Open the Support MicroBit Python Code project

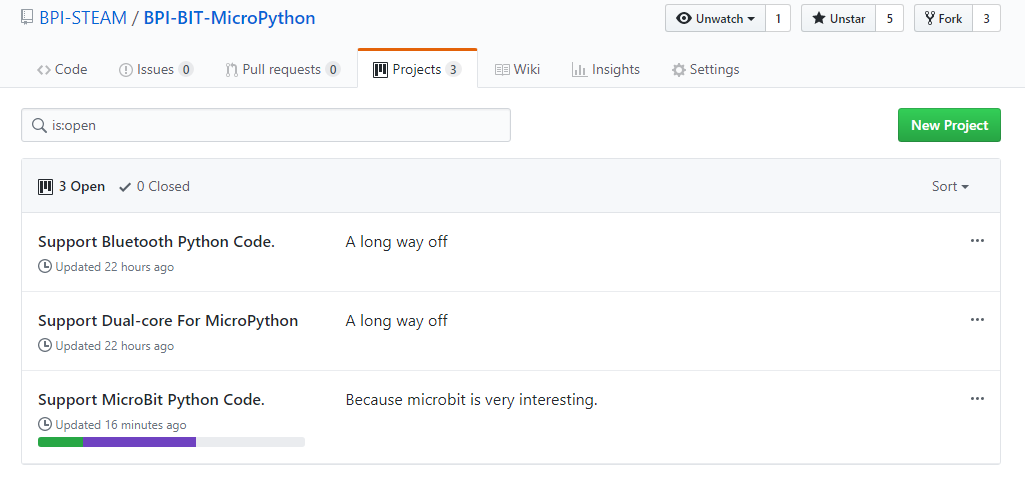coord(151,400)
